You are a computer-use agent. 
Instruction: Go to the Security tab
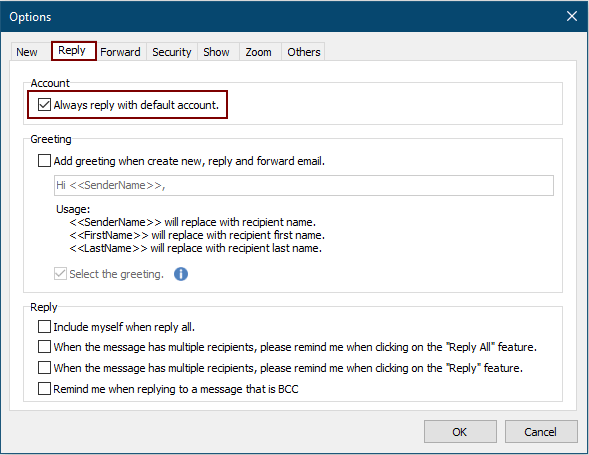pos(172,52)
